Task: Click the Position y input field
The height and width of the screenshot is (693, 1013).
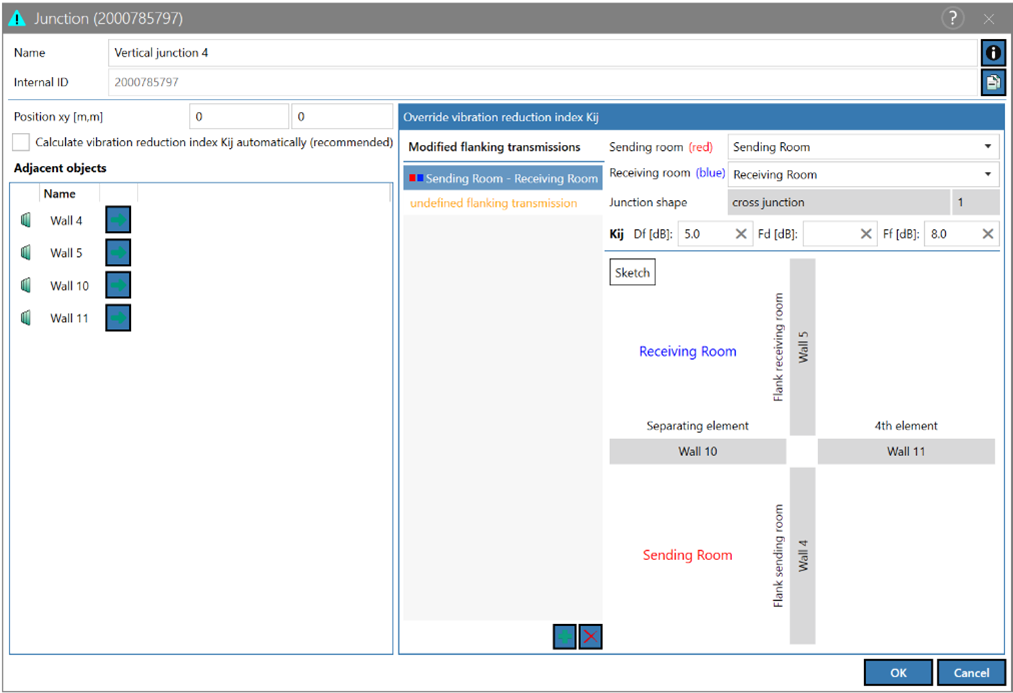Action: [x=342, y=117]
